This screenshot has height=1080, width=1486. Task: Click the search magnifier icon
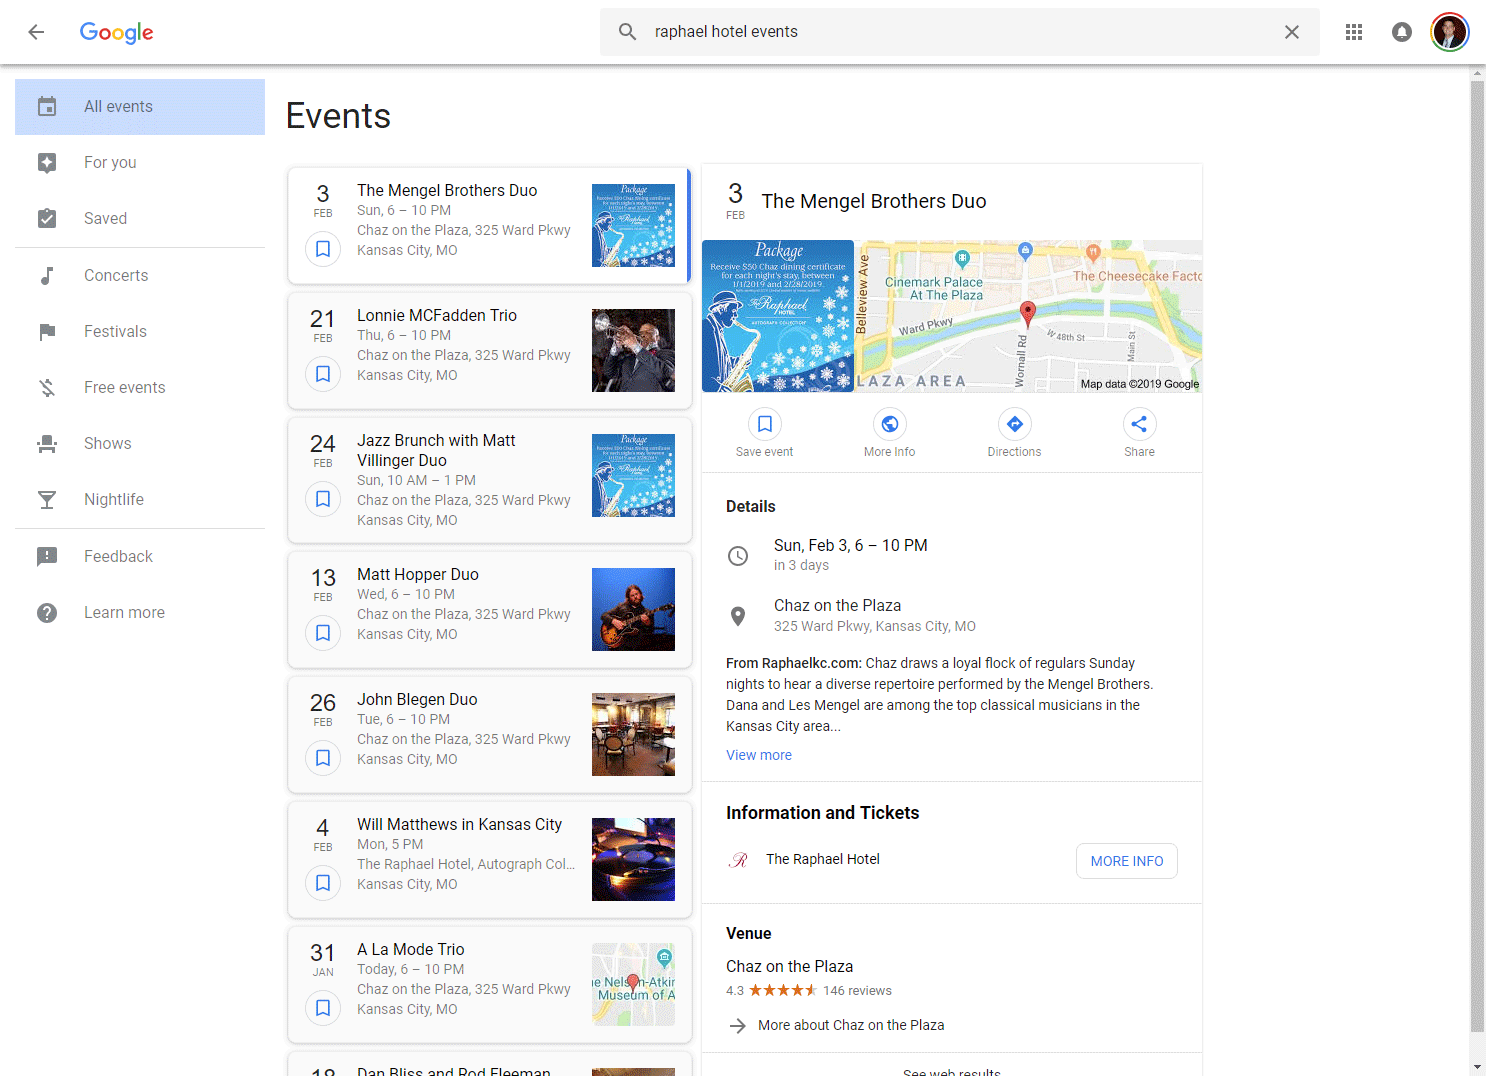click(627, 32)
